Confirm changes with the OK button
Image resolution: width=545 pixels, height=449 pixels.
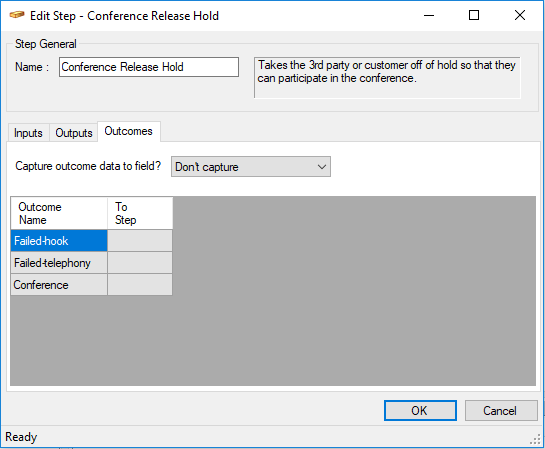coord(420,410)
